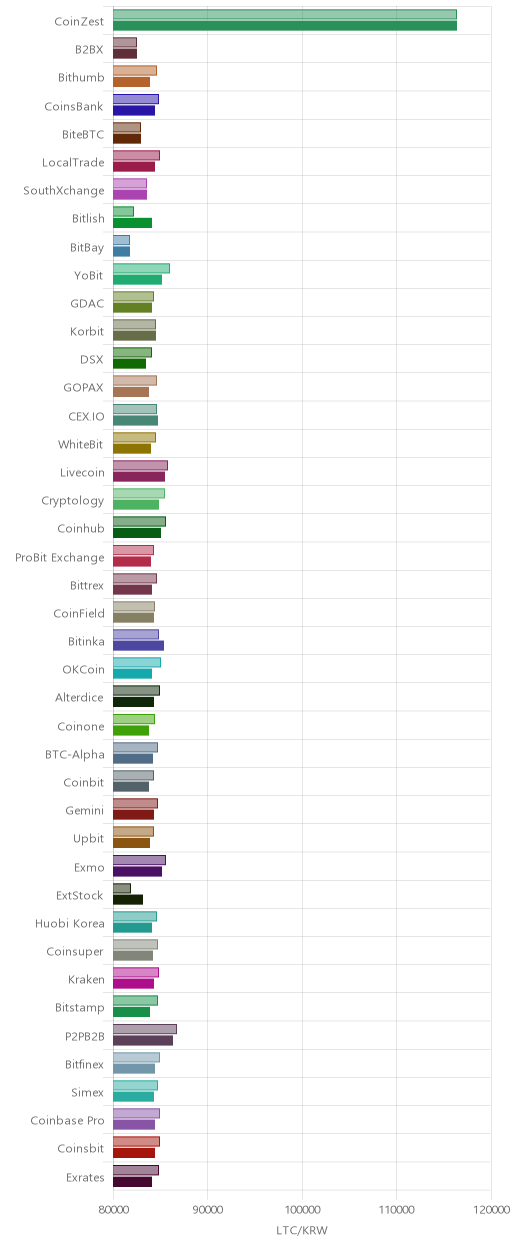Select the Coinbase Pro label
This screenshot has width=512, height=1248.
click(67, 1120)
